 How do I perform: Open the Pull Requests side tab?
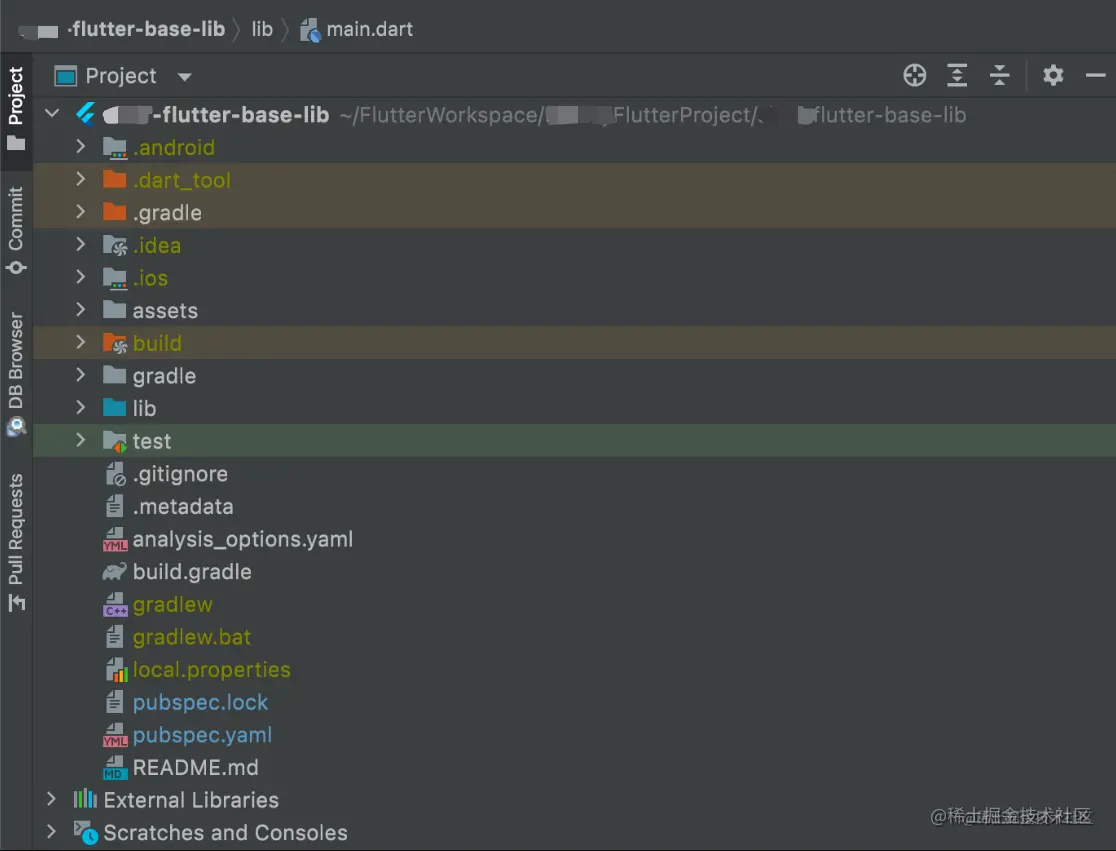tap(16, 541)
